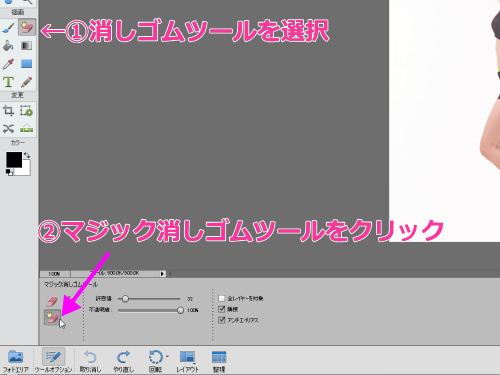Choose the plain Eraser in tool options
This screenshot has height=375, width=500.
point(52,301)
